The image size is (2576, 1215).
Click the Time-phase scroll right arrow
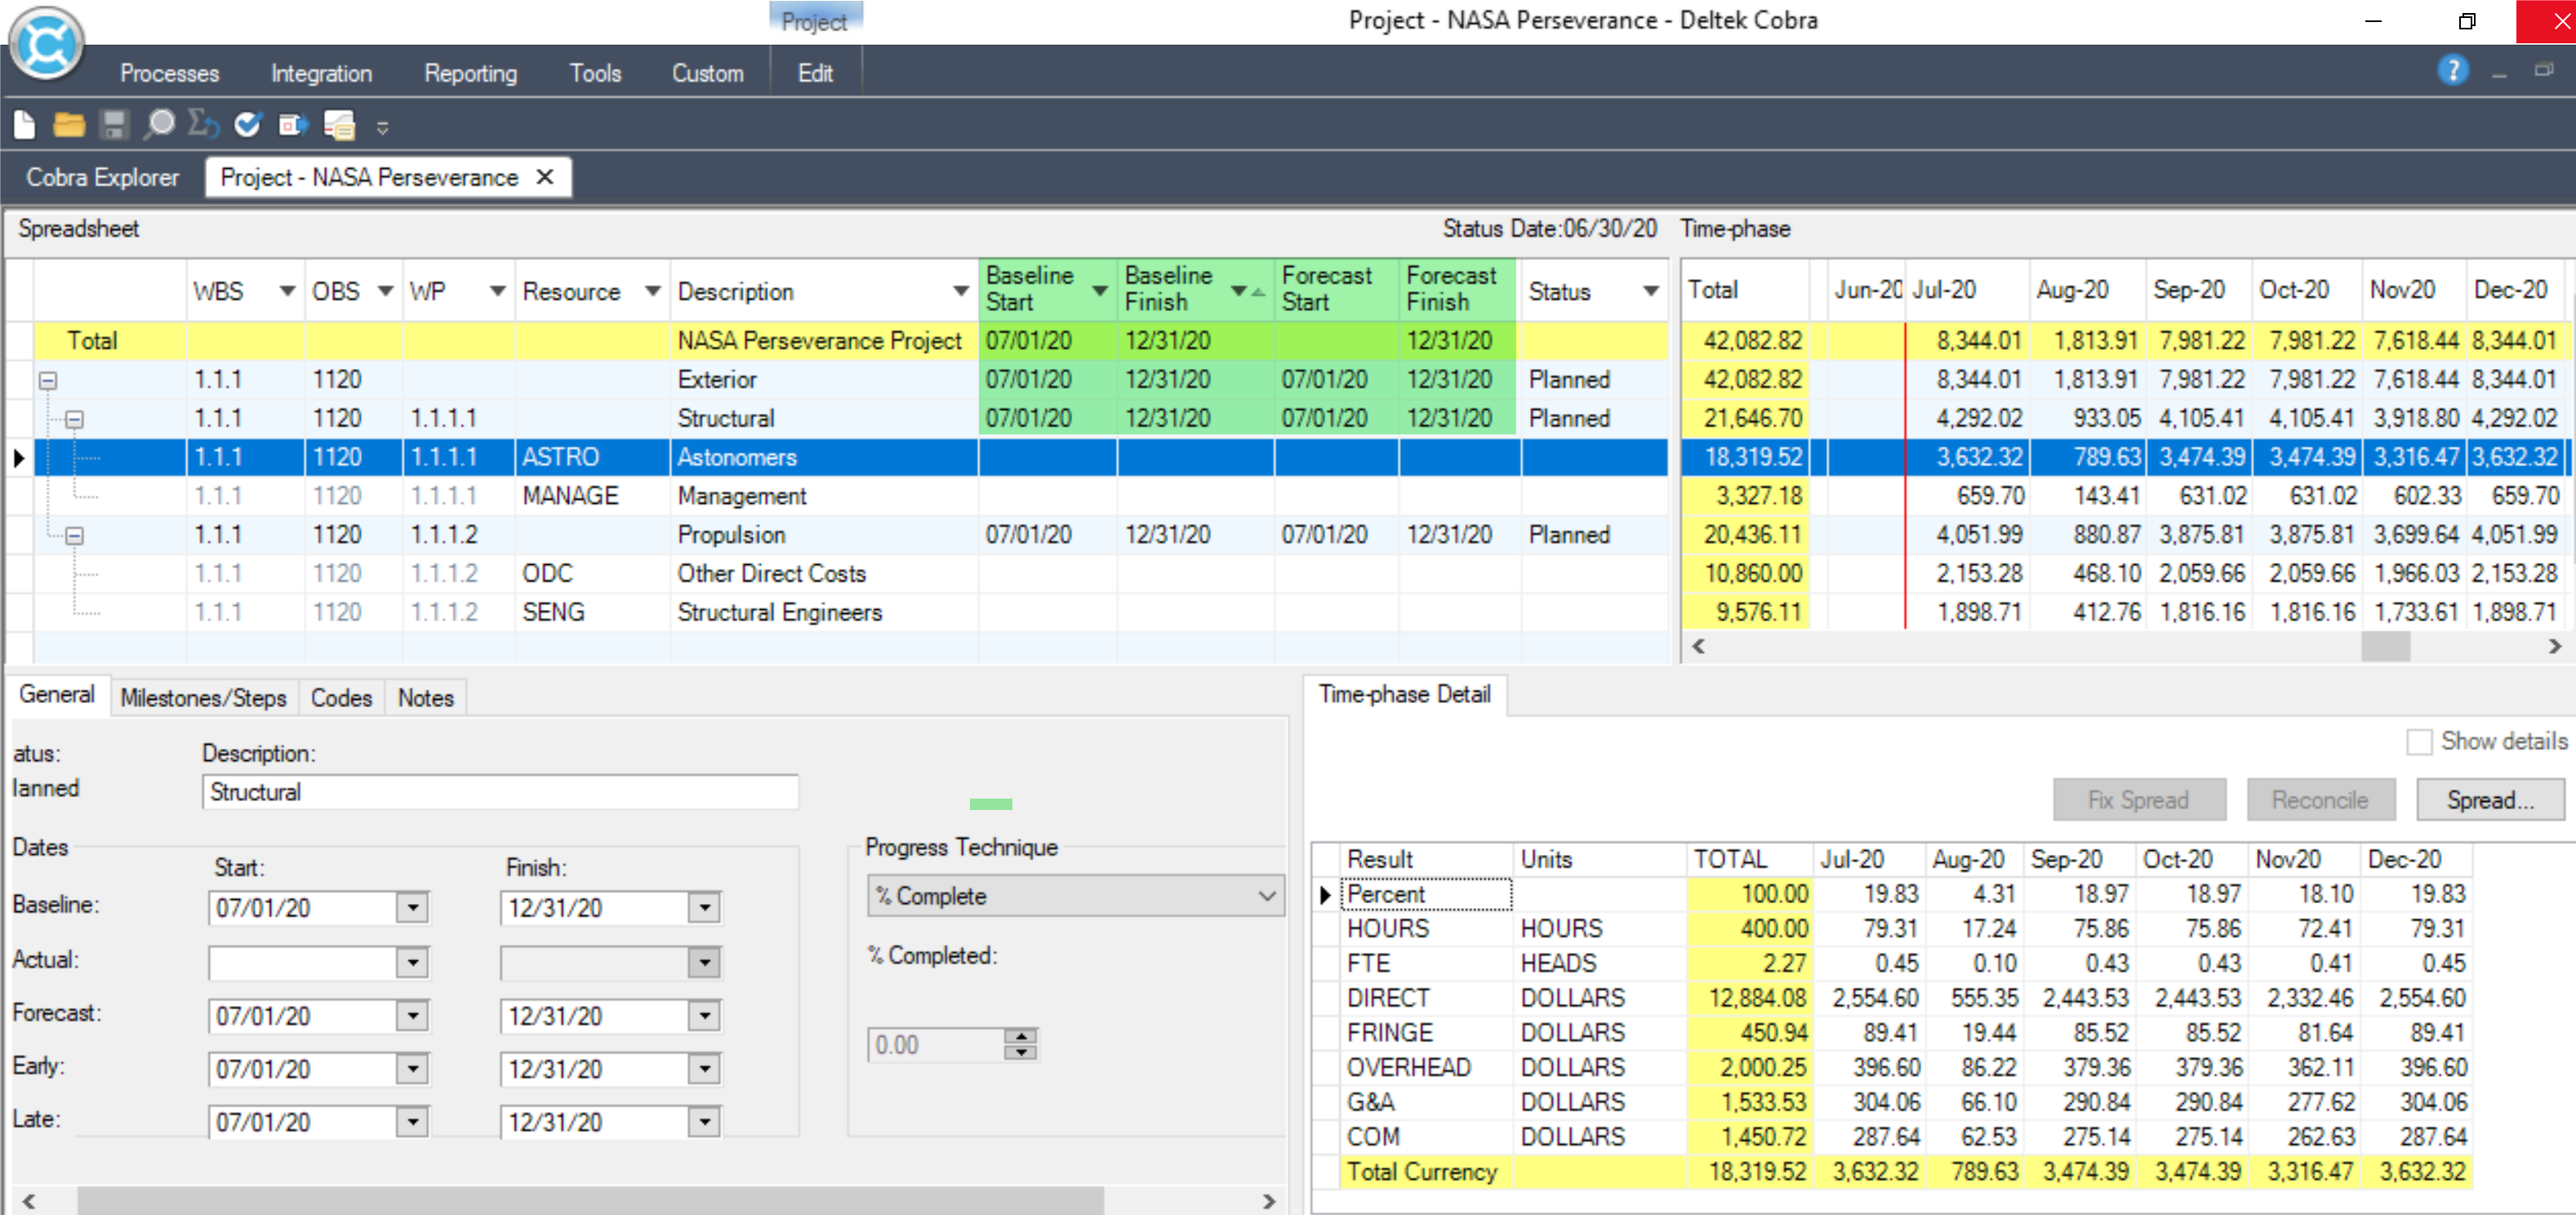pos(2554,647)
